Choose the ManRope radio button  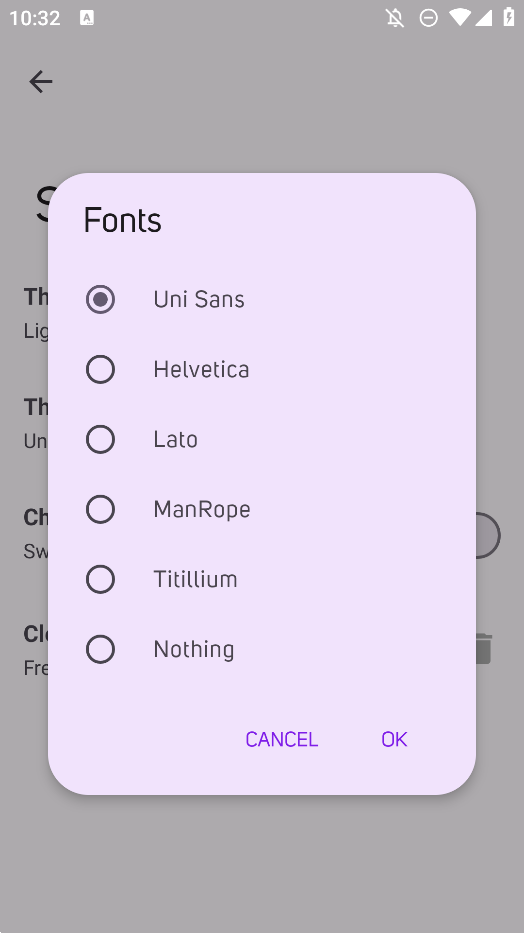[101, 509]
